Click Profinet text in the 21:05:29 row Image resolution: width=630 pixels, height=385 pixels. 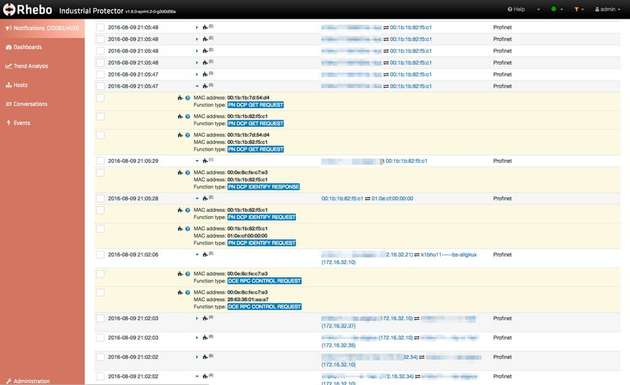502,161
